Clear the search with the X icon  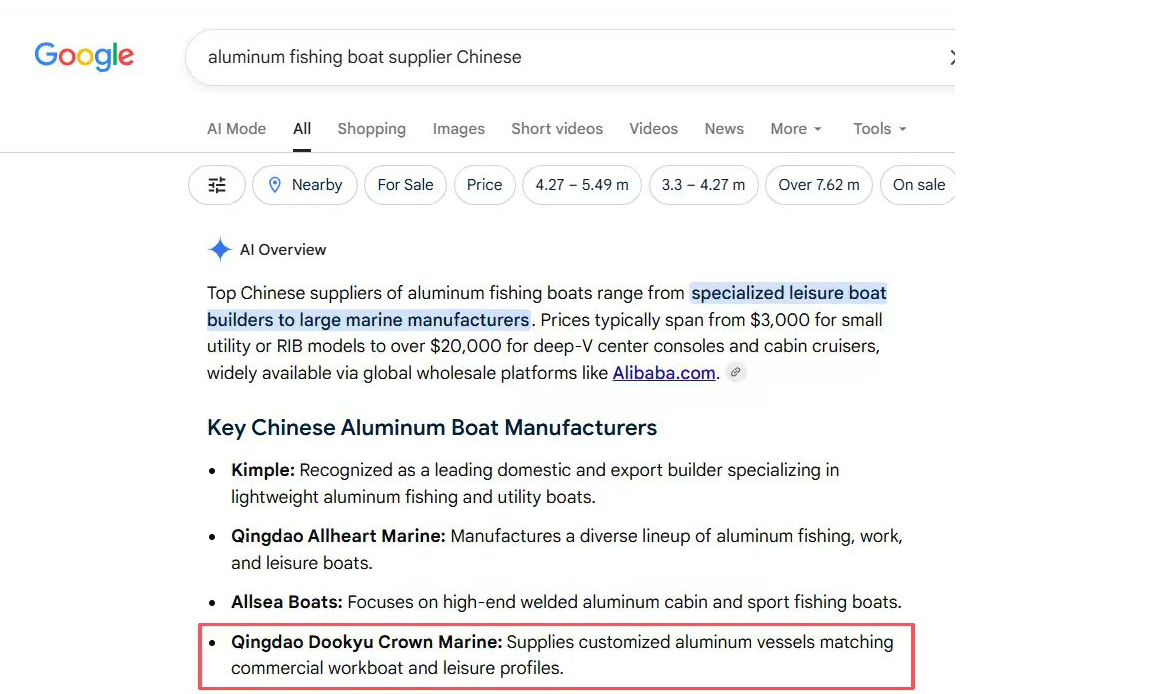952,57
